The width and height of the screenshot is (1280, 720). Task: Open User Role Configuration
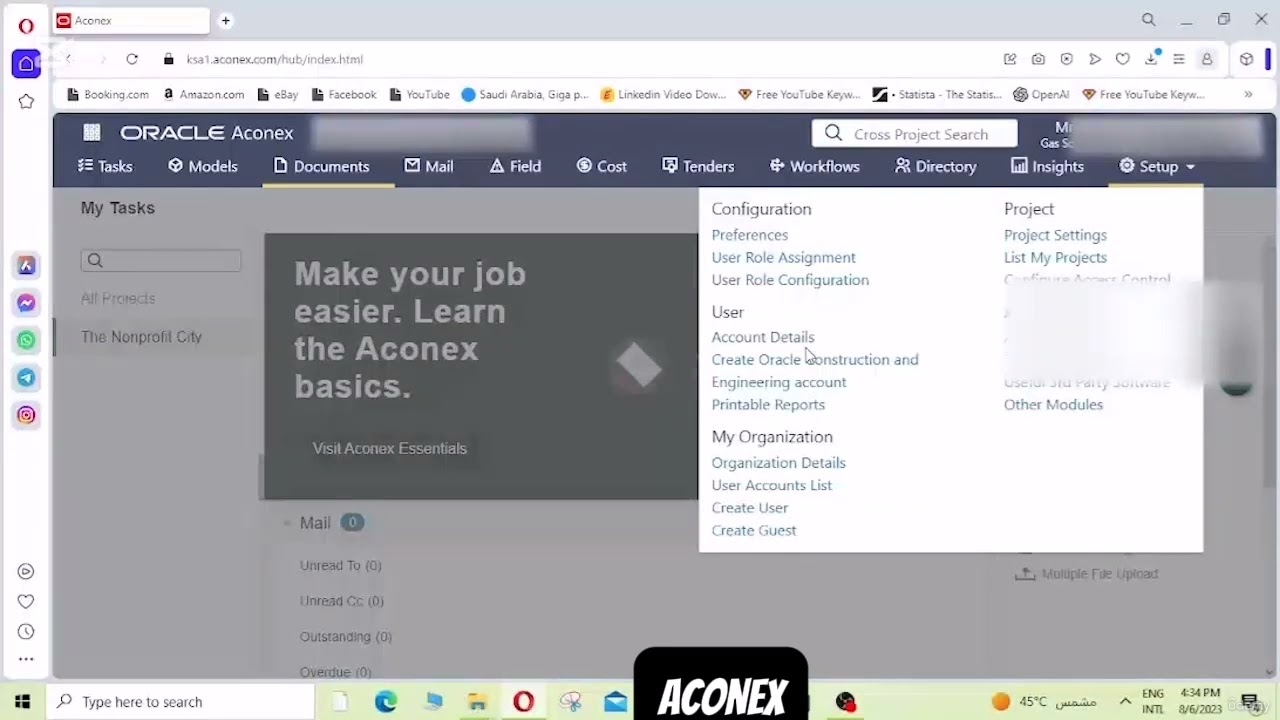pyautogui.click(x=790, y=280)
